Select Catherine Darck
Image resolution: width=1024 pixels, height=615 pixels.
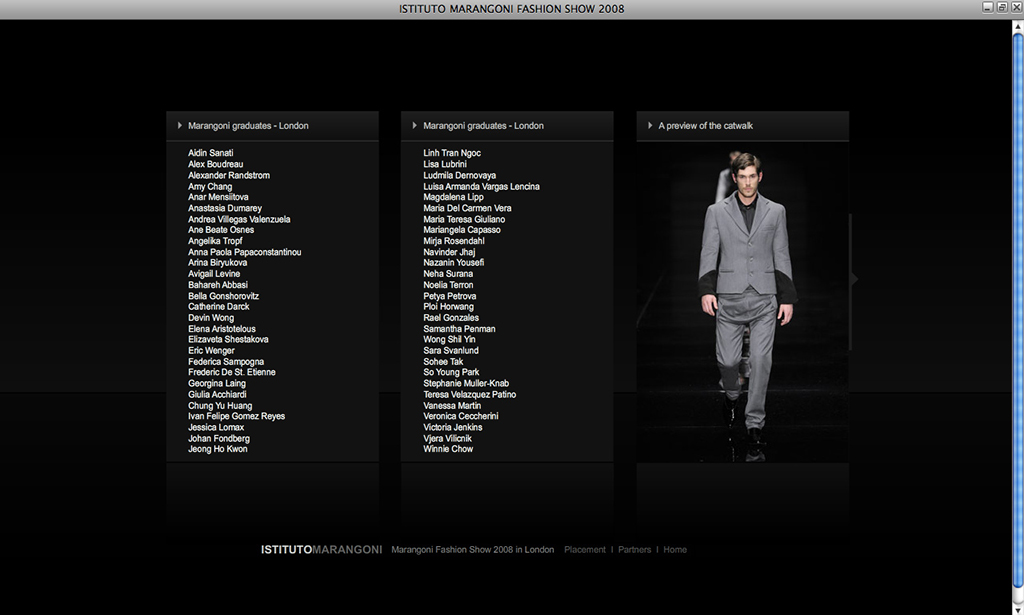coord(219,306)
